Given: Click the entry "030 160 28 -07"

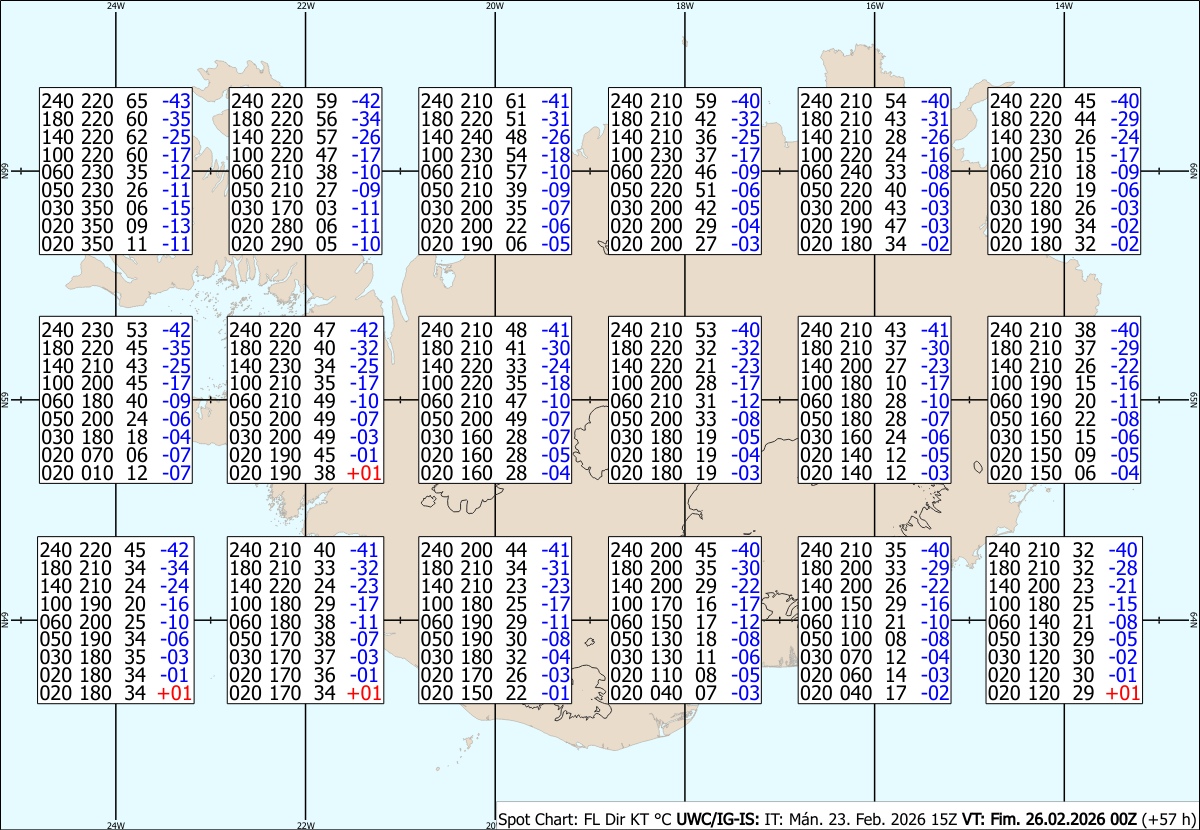Looking at the screenshot, I should tap(496, 437).
